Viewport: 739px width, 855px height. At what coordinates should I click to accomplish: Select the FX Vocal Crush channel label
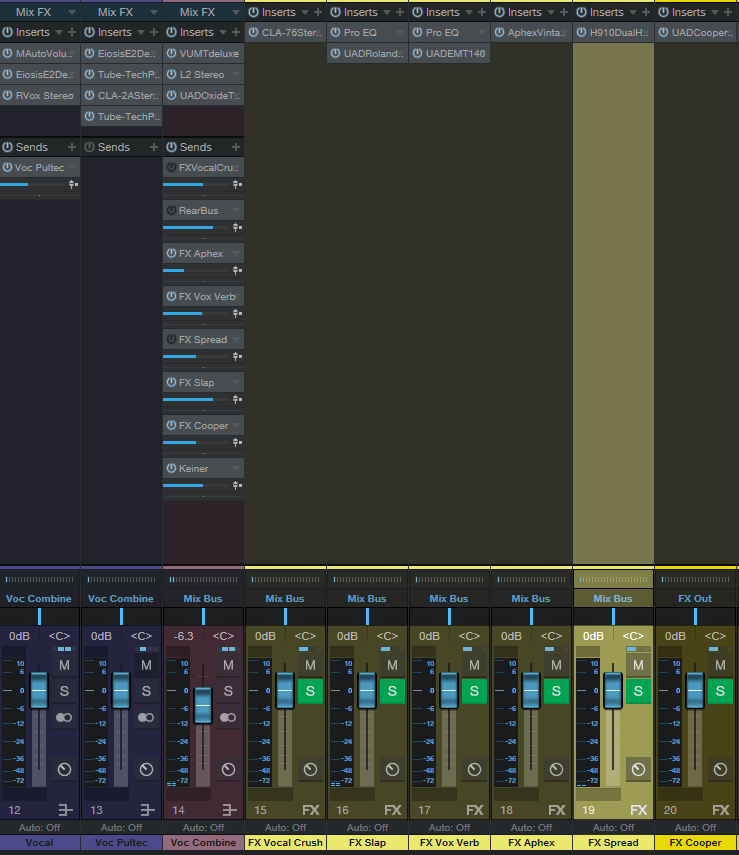pyautogui.click(x=286, y=842)
